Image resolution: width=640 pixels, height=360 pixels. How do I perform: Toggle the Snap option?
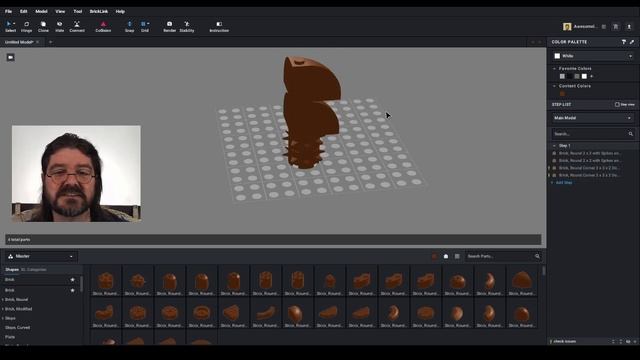[x=129, y=27]
